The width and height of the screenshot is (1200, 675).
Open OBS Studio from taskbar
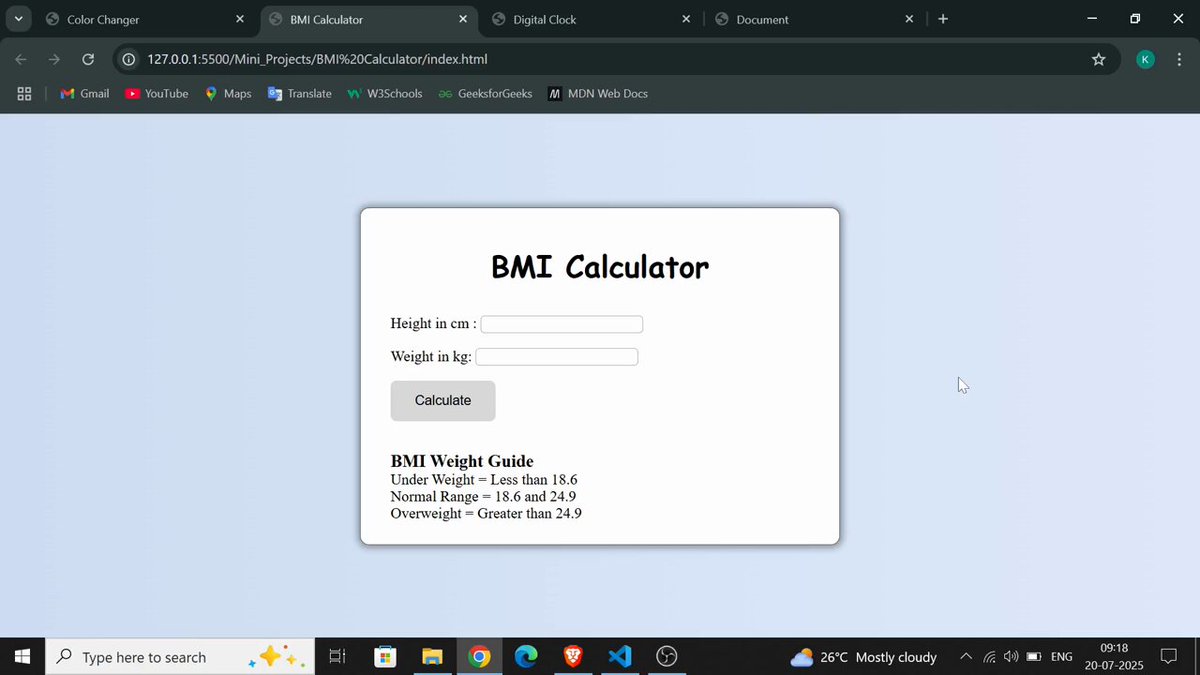click(667, 657)
